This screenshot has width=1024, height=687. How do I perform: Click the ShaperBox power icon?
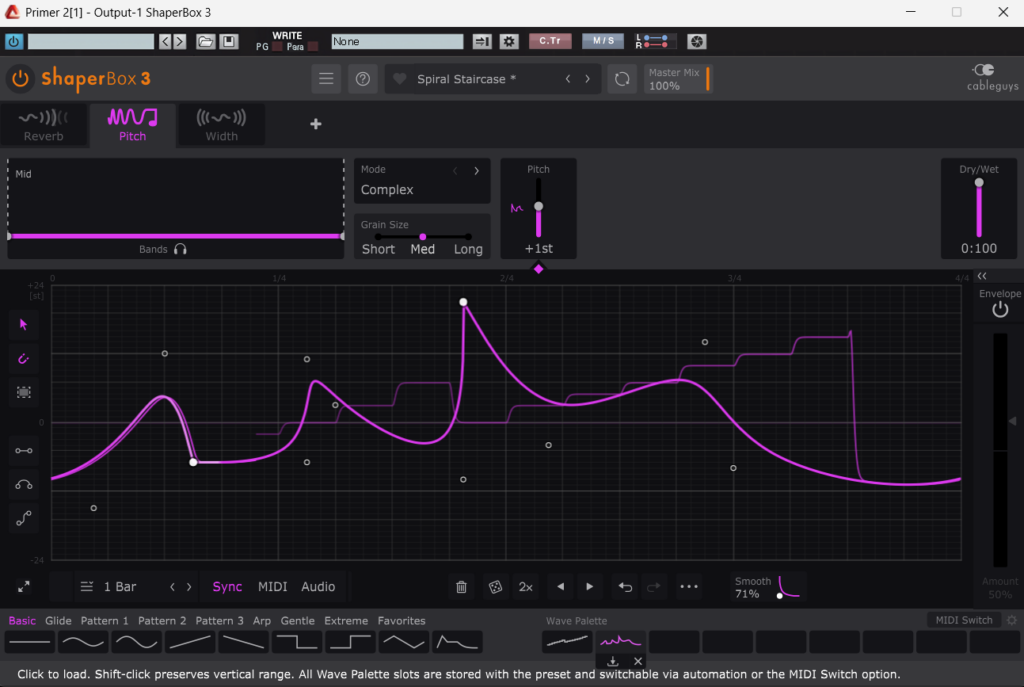coord(20,79)
